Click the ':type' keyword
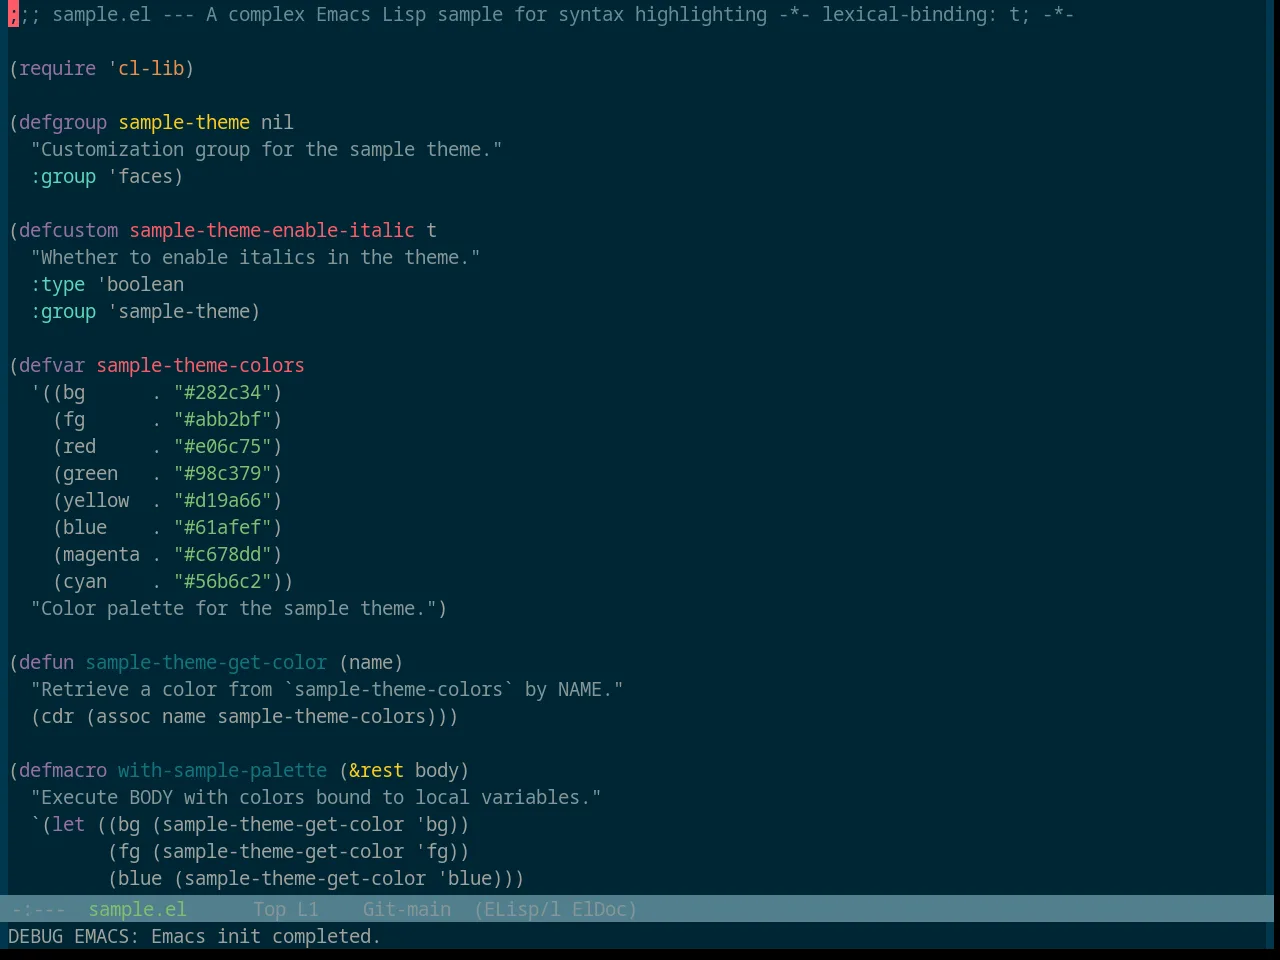Viewport: 1280px width, 960px height. pos(57,284)
